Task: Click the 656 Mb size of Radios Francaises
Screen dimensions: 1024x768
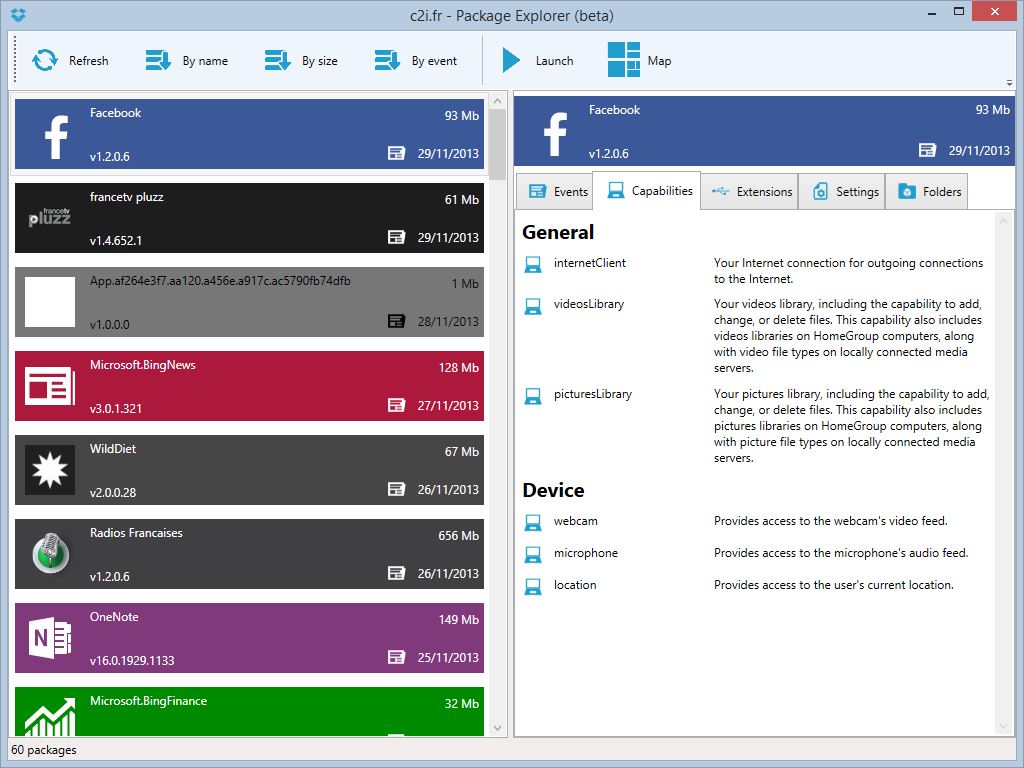Action: 458,536
